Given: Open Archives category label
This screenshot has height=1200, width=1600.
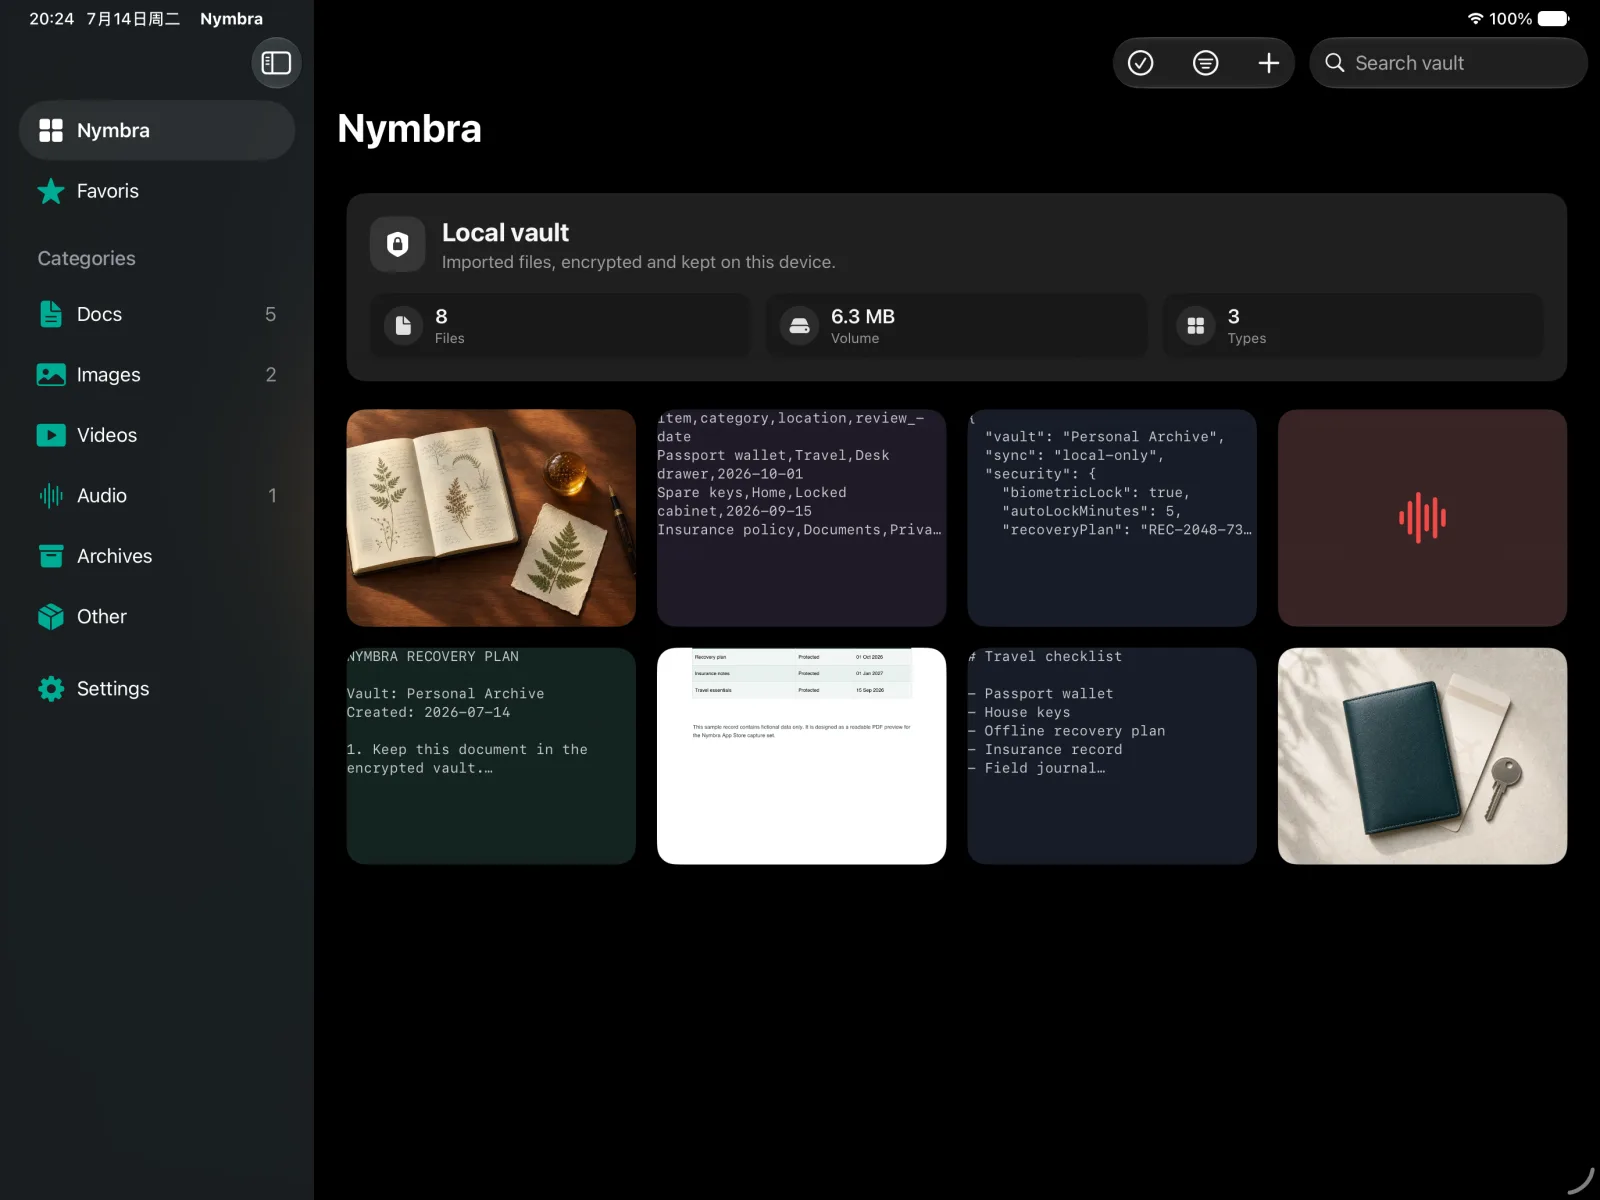Looking at the screenshot, I should [x=114, y=556].
